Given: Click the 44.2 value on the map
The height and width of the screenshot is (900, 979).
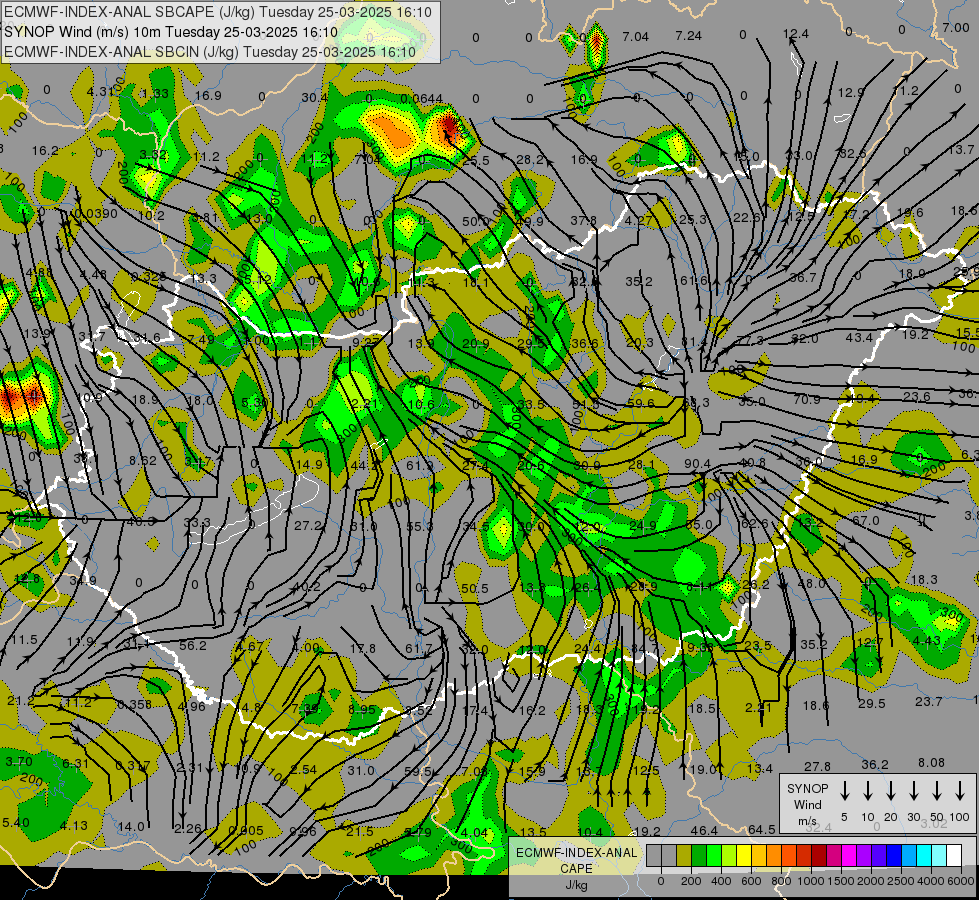Looking at the screenshot, I should pyautogui.click(x=363, y=465).
